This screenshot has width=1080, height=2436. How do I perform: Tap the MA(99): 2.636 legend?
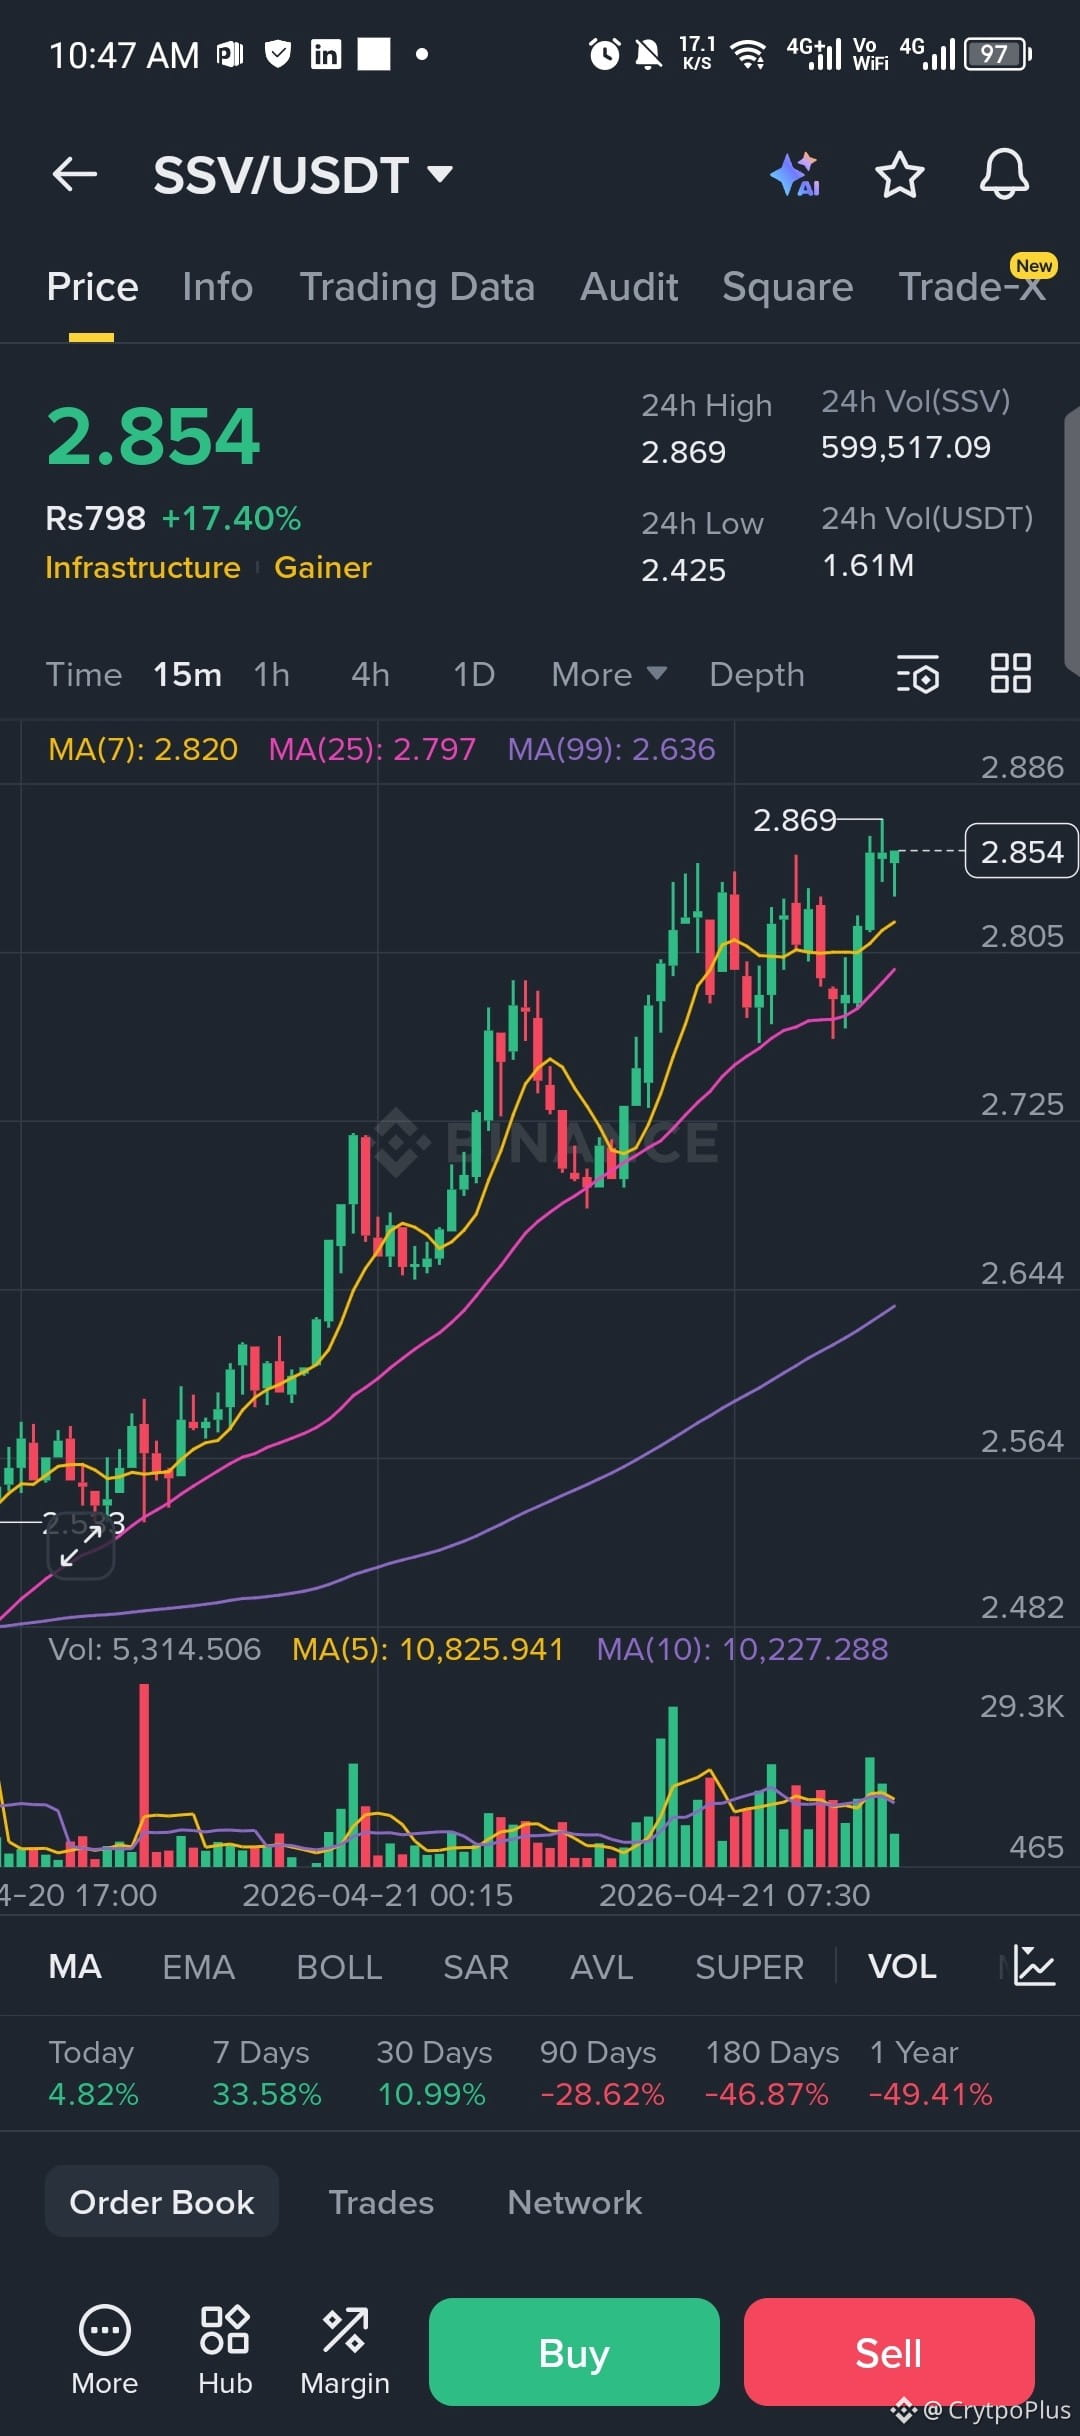tap(611, 749)
